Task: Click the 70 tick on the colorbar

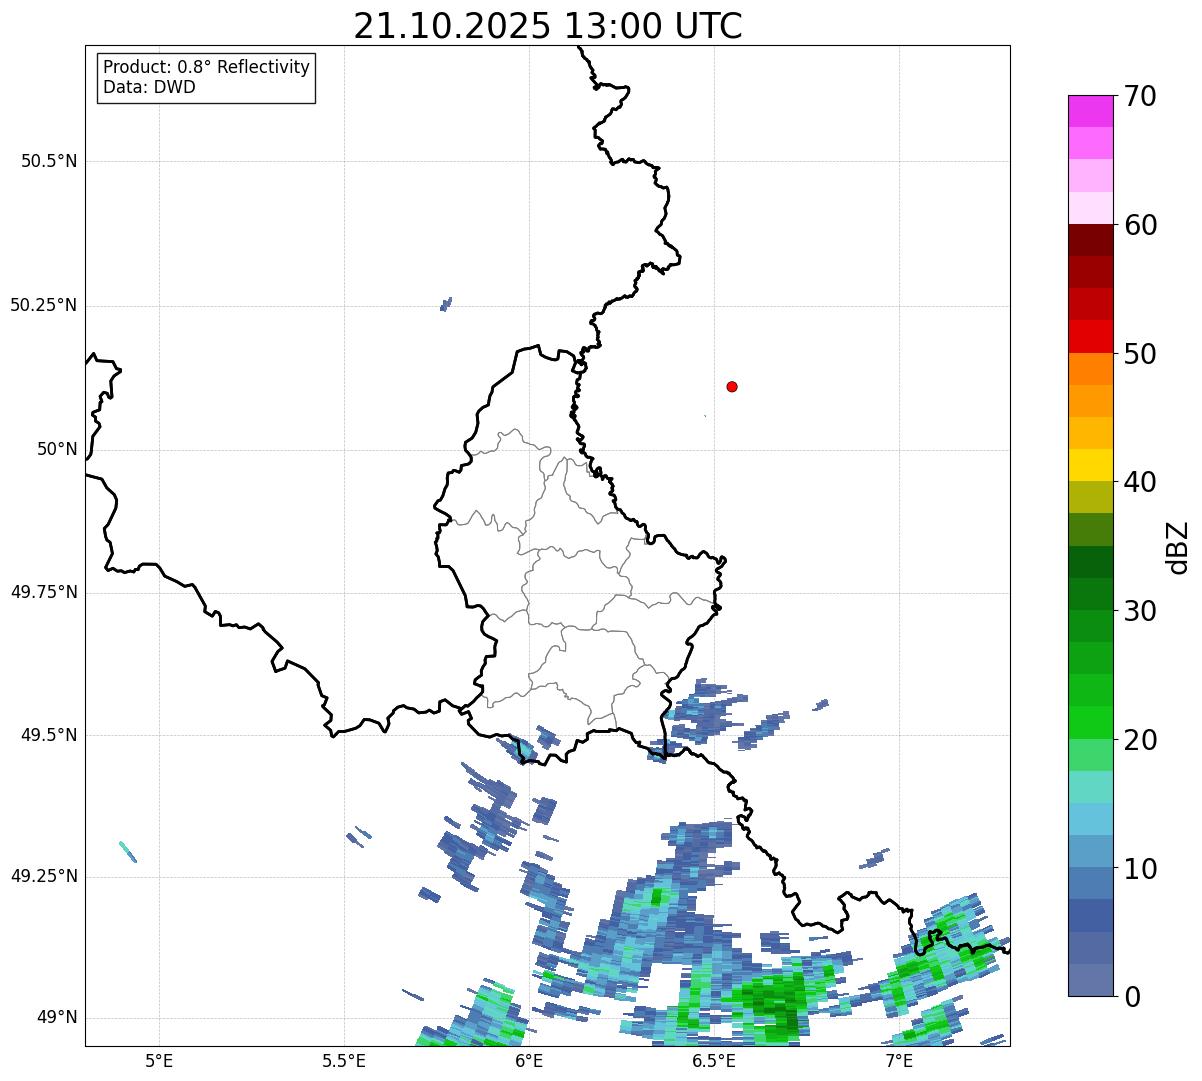Action: 1141,97
